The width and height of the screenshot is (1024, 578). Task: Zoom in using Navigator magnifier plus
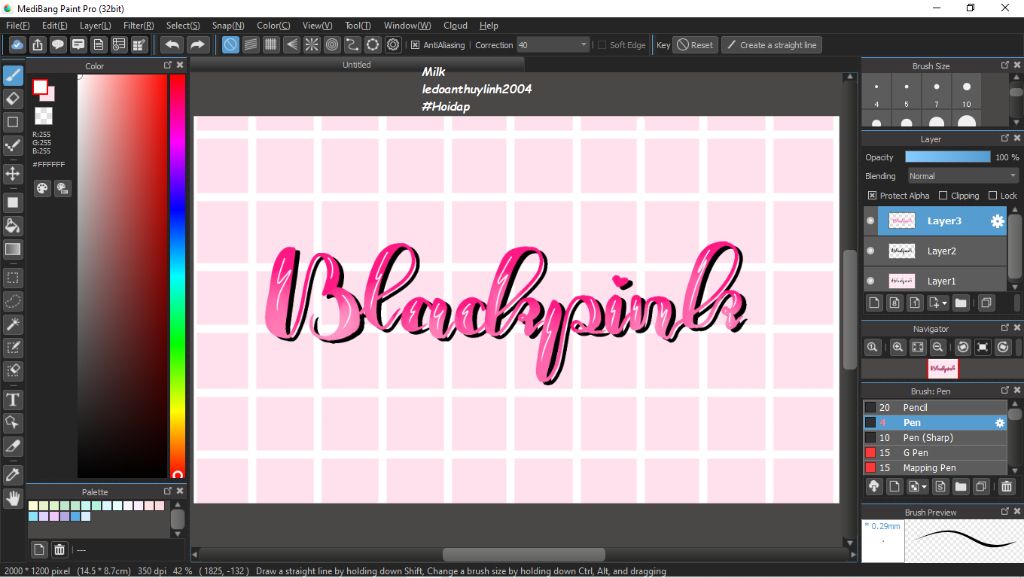(x=897, y=347)
